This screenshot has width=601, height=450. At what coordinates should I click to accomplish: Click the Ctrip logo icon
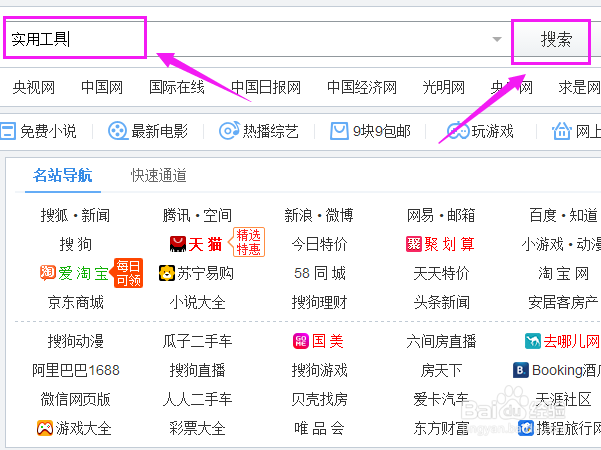526,428
